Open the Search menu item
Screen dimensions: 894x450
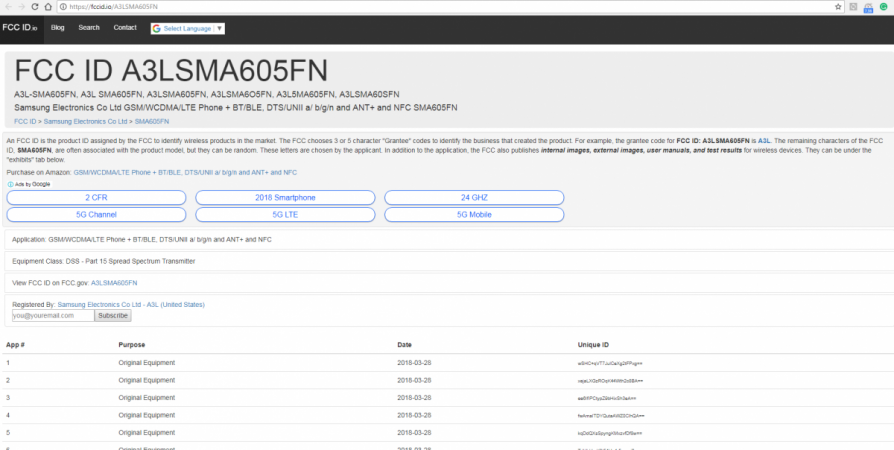pyautogui.click(x=89, y=27)
